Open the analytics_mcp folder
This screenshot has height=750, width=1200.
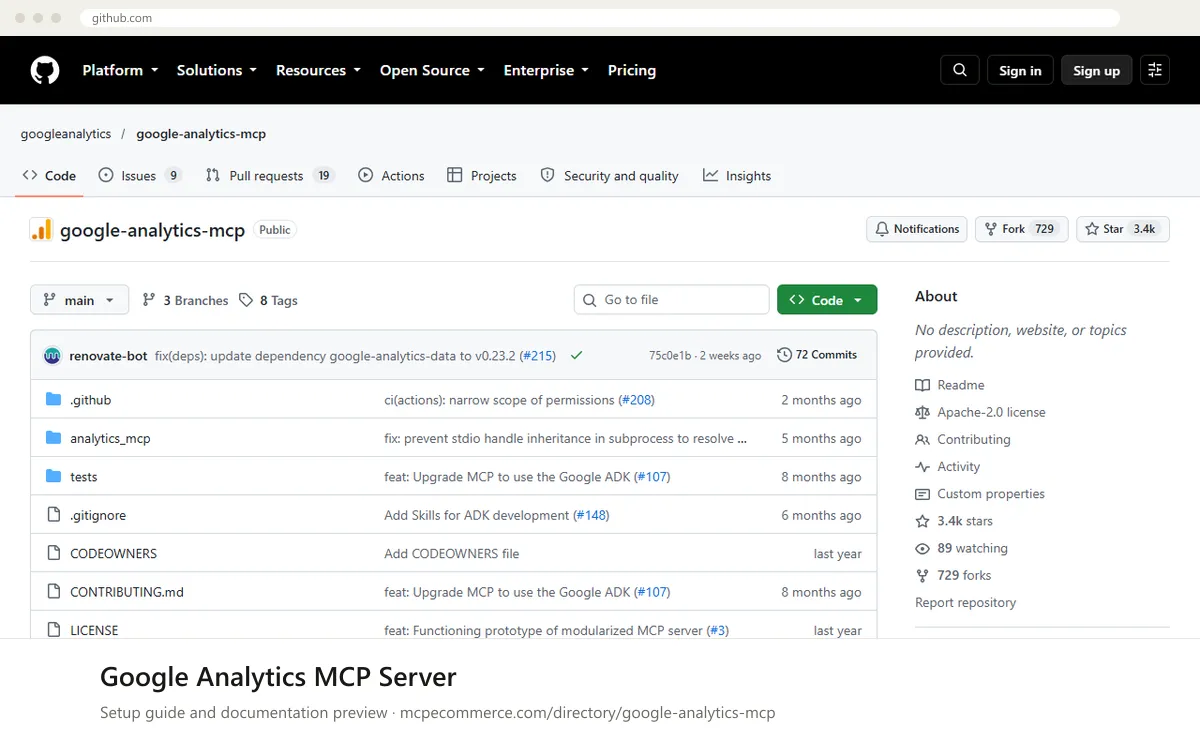click(x=110, y=438)
